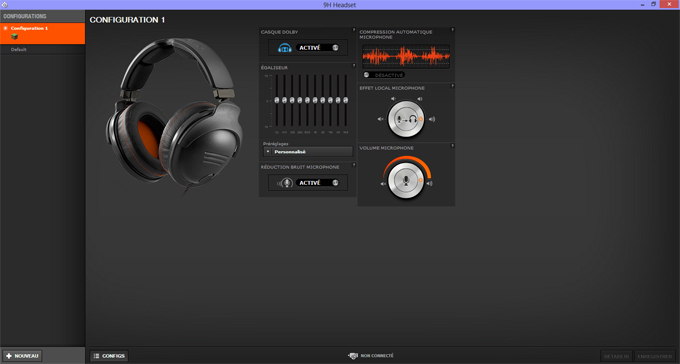Click the orange microphone compression waveform
Image resolution: width=680 pixels, height=364 pixels.
point(406,56)
